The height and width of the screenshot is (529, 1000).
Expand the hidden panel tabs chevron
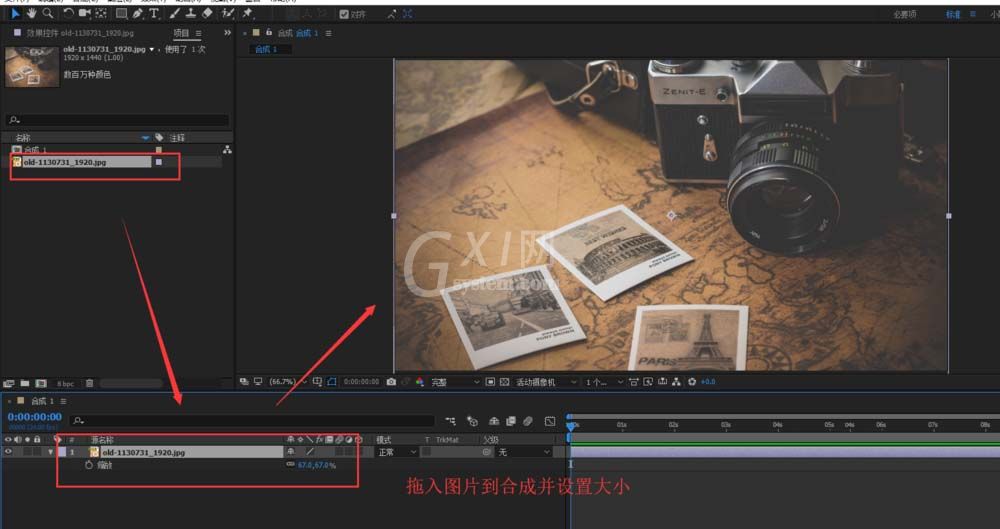pos(228,33)
